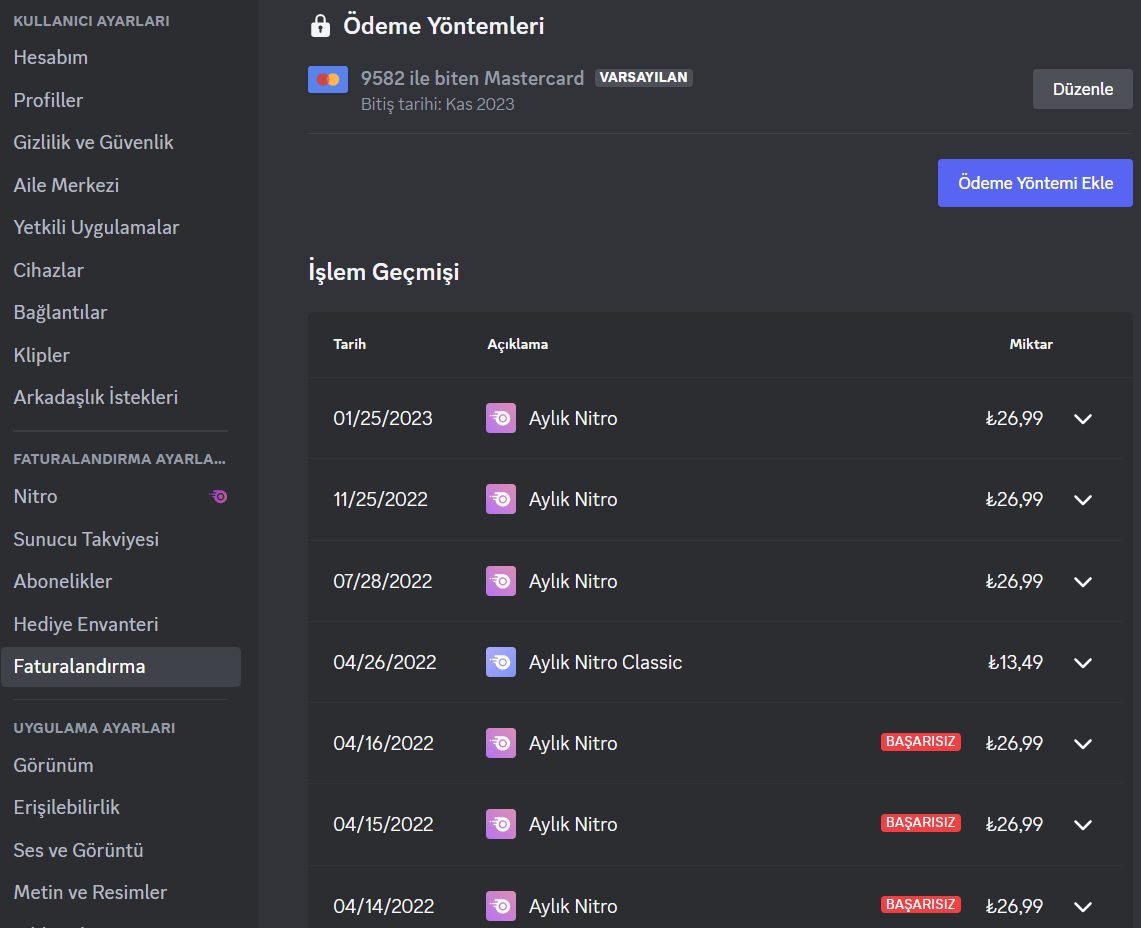The image size is (1141, 928).
Task: Click BAŞARISIZ badge on 04/14/2022 row
Action: point(920,904)
